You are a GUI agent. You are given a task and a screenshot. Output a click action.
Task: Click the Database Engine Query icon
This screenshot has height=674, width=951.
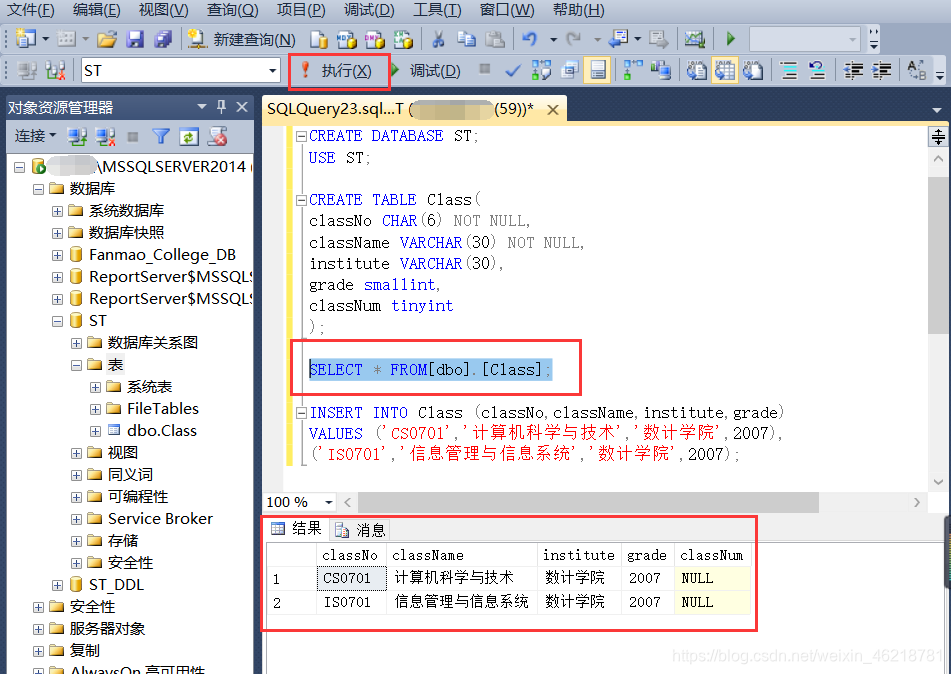319,39
